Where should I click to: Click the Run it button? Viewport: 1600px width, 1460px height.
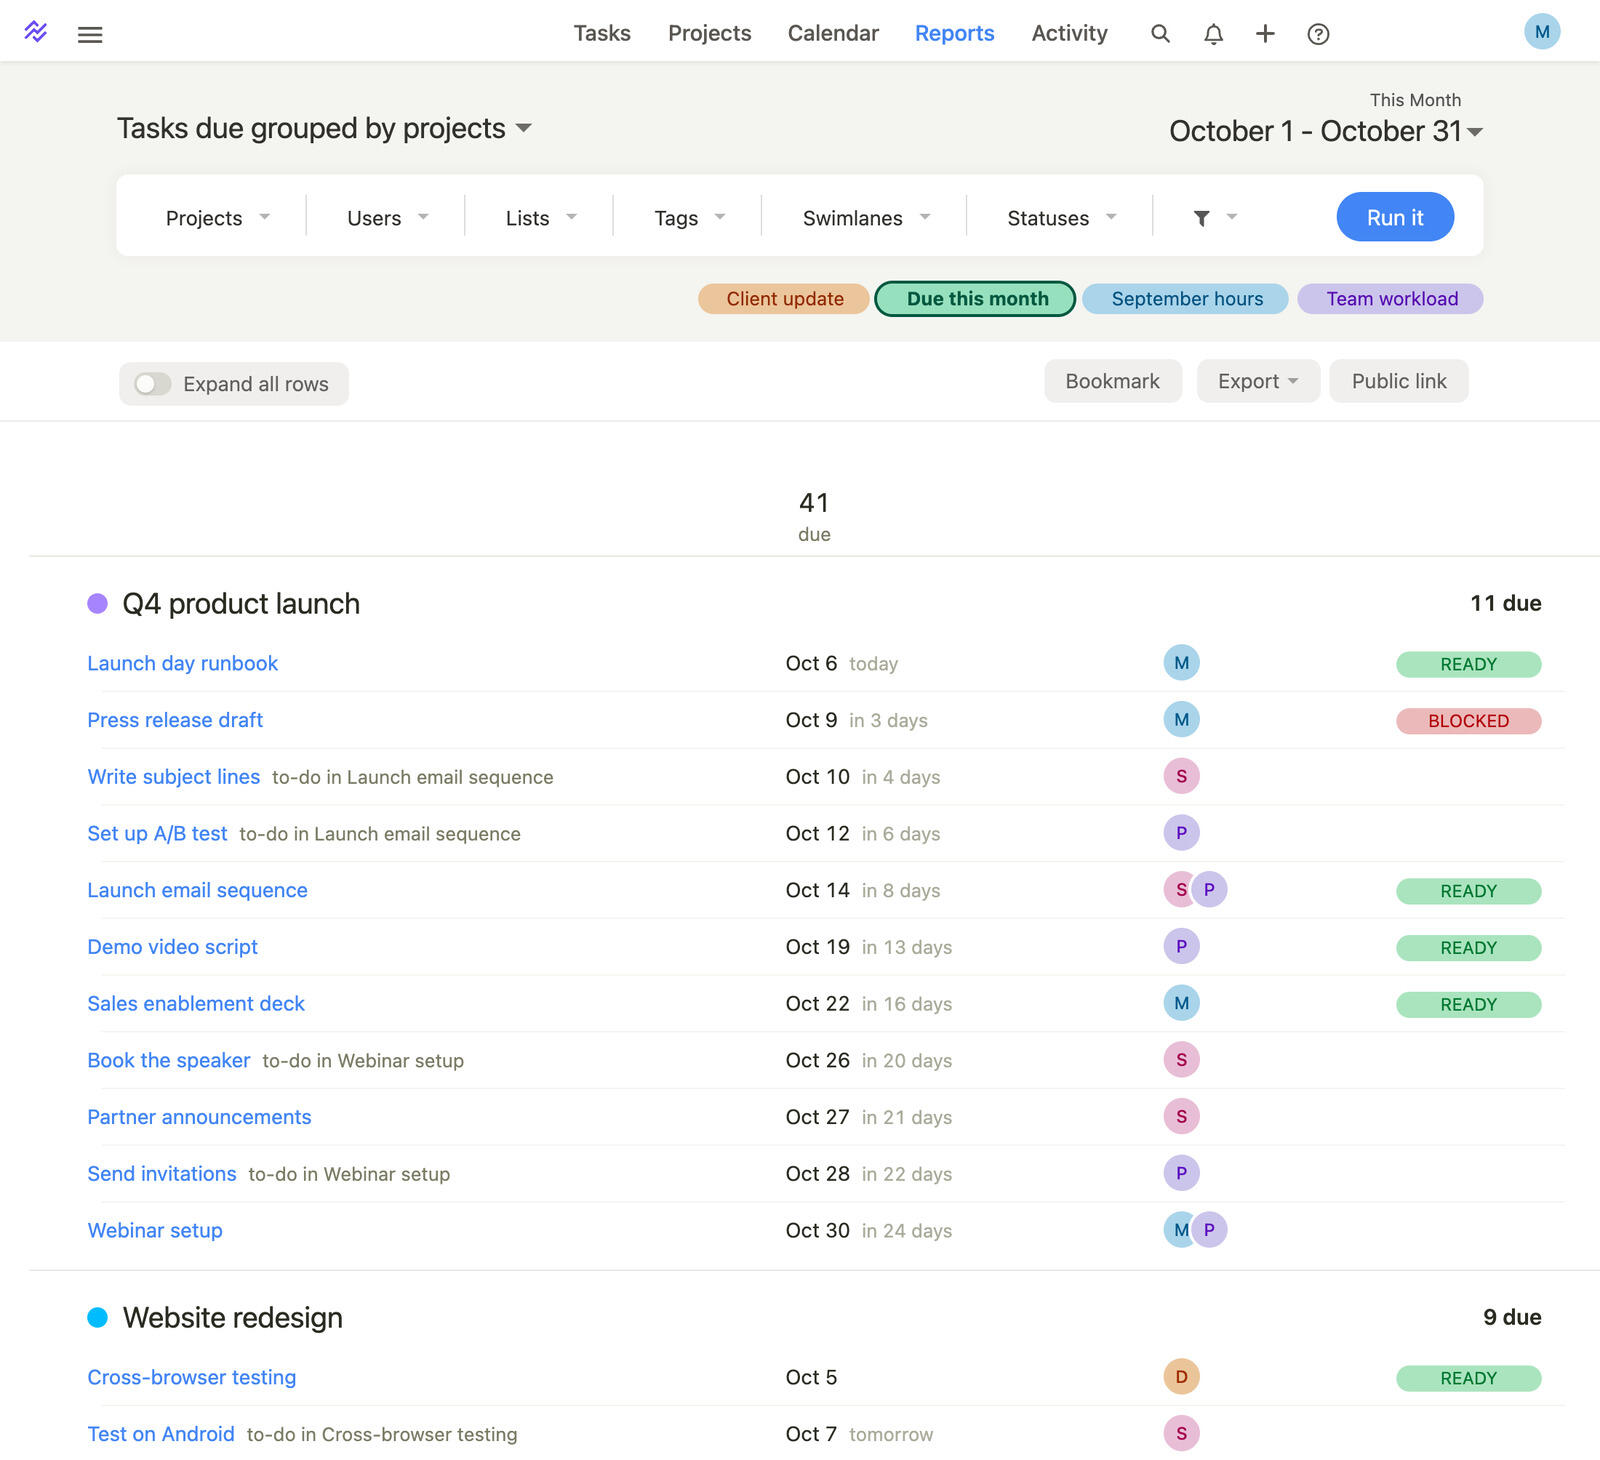tap(1395, 217)
